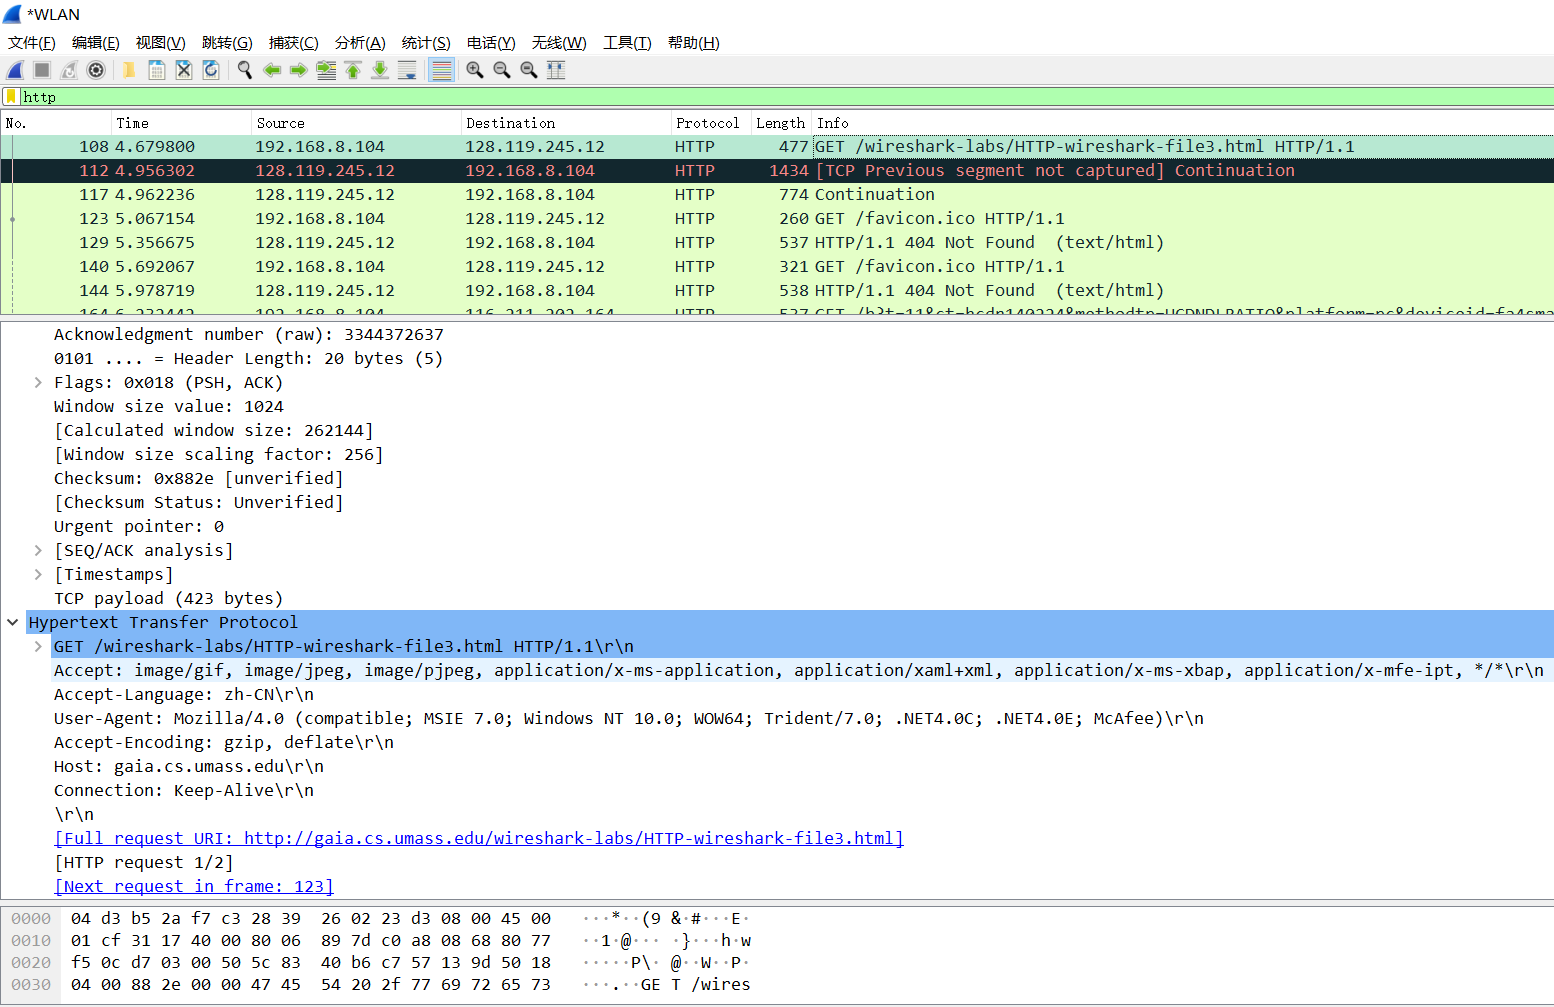Viewport: 1554px width, 1007px height.
Task: Sort packets by Source column
Action: click(356, 123)
